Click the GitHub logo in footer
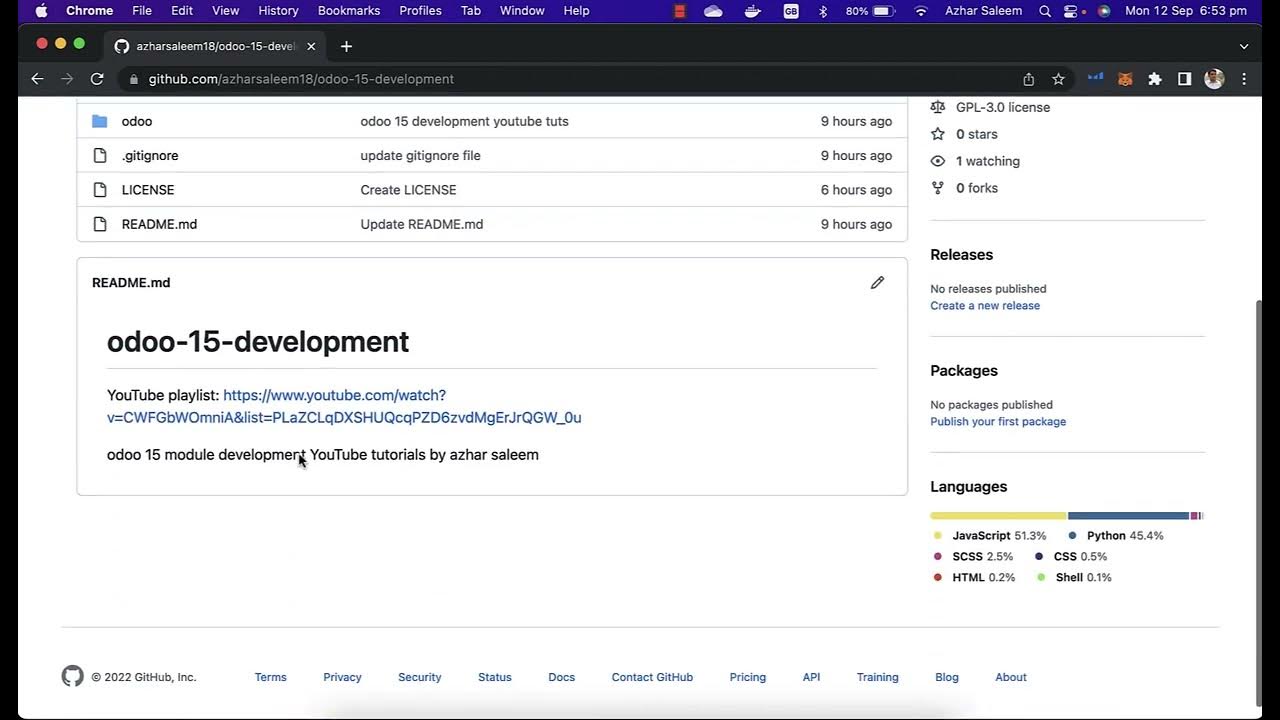 click(73, 677)
